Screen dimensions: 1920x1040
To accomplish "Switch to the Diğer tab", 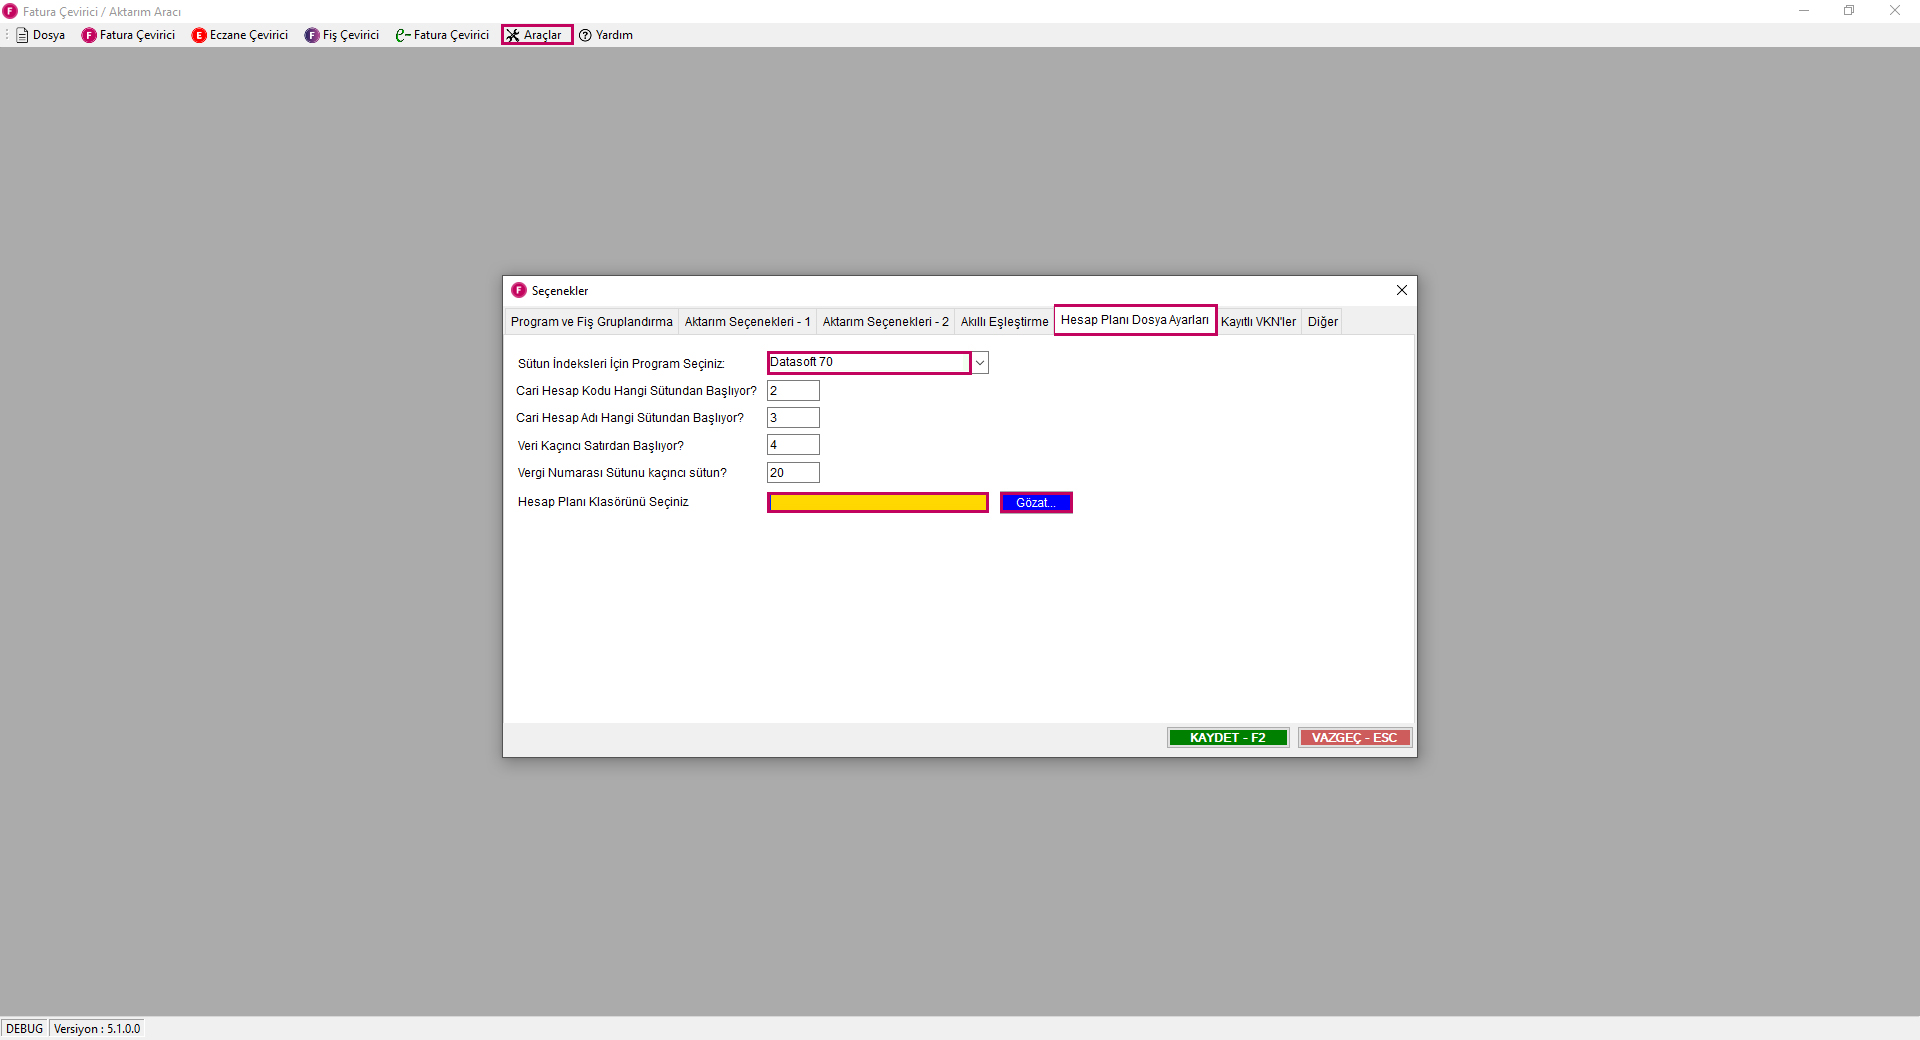I will click(1322, 322).
